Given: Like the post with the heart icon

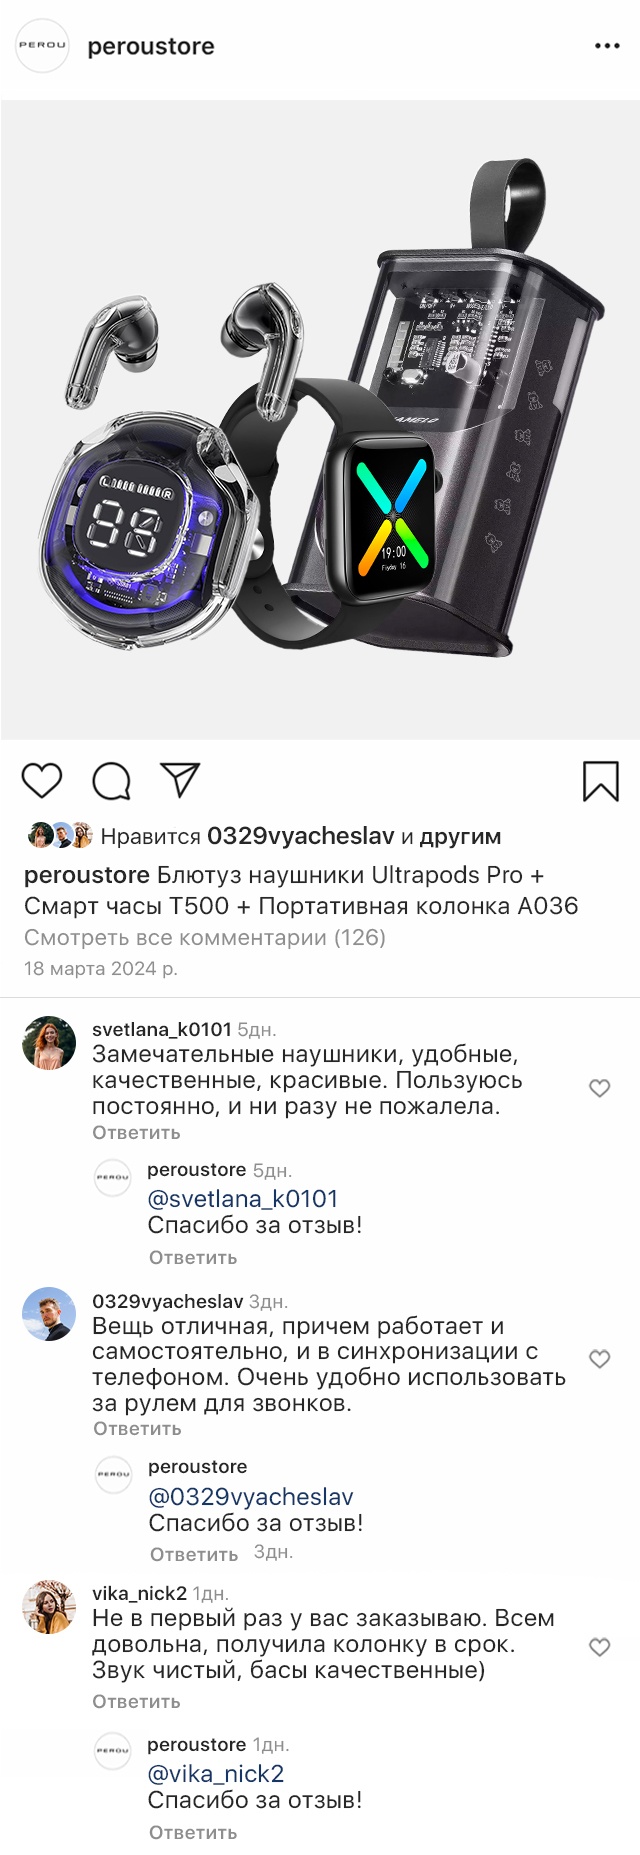Looking at the screenshot, I should coord(42,780).
